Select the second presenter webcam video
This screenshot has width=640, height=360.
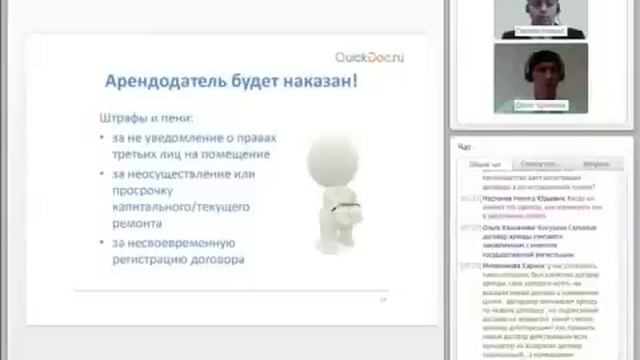click(541, 78)
